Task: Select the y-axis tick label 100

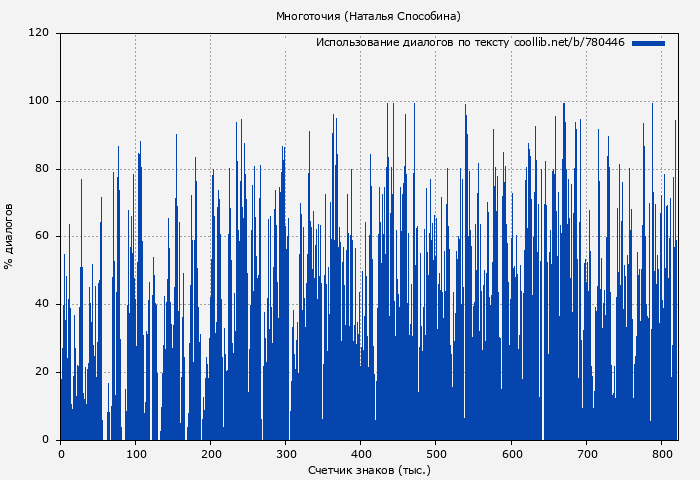Action: coord(39,101)
